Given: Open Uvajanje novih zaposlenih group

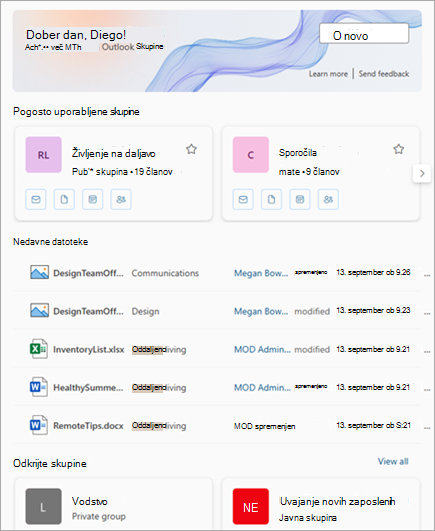Looking at the screenshot, I should point(321,504).
